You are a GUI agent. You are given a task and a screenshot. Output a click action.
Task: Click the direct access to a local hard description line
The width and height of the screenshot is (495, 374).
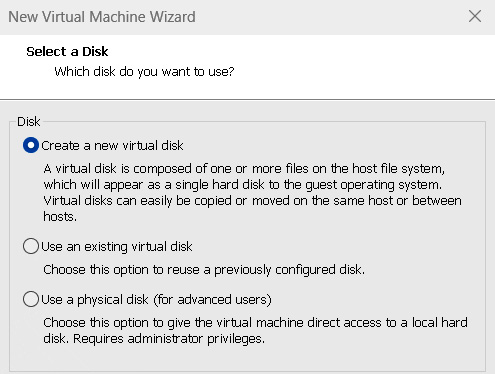tap(255, 323)
